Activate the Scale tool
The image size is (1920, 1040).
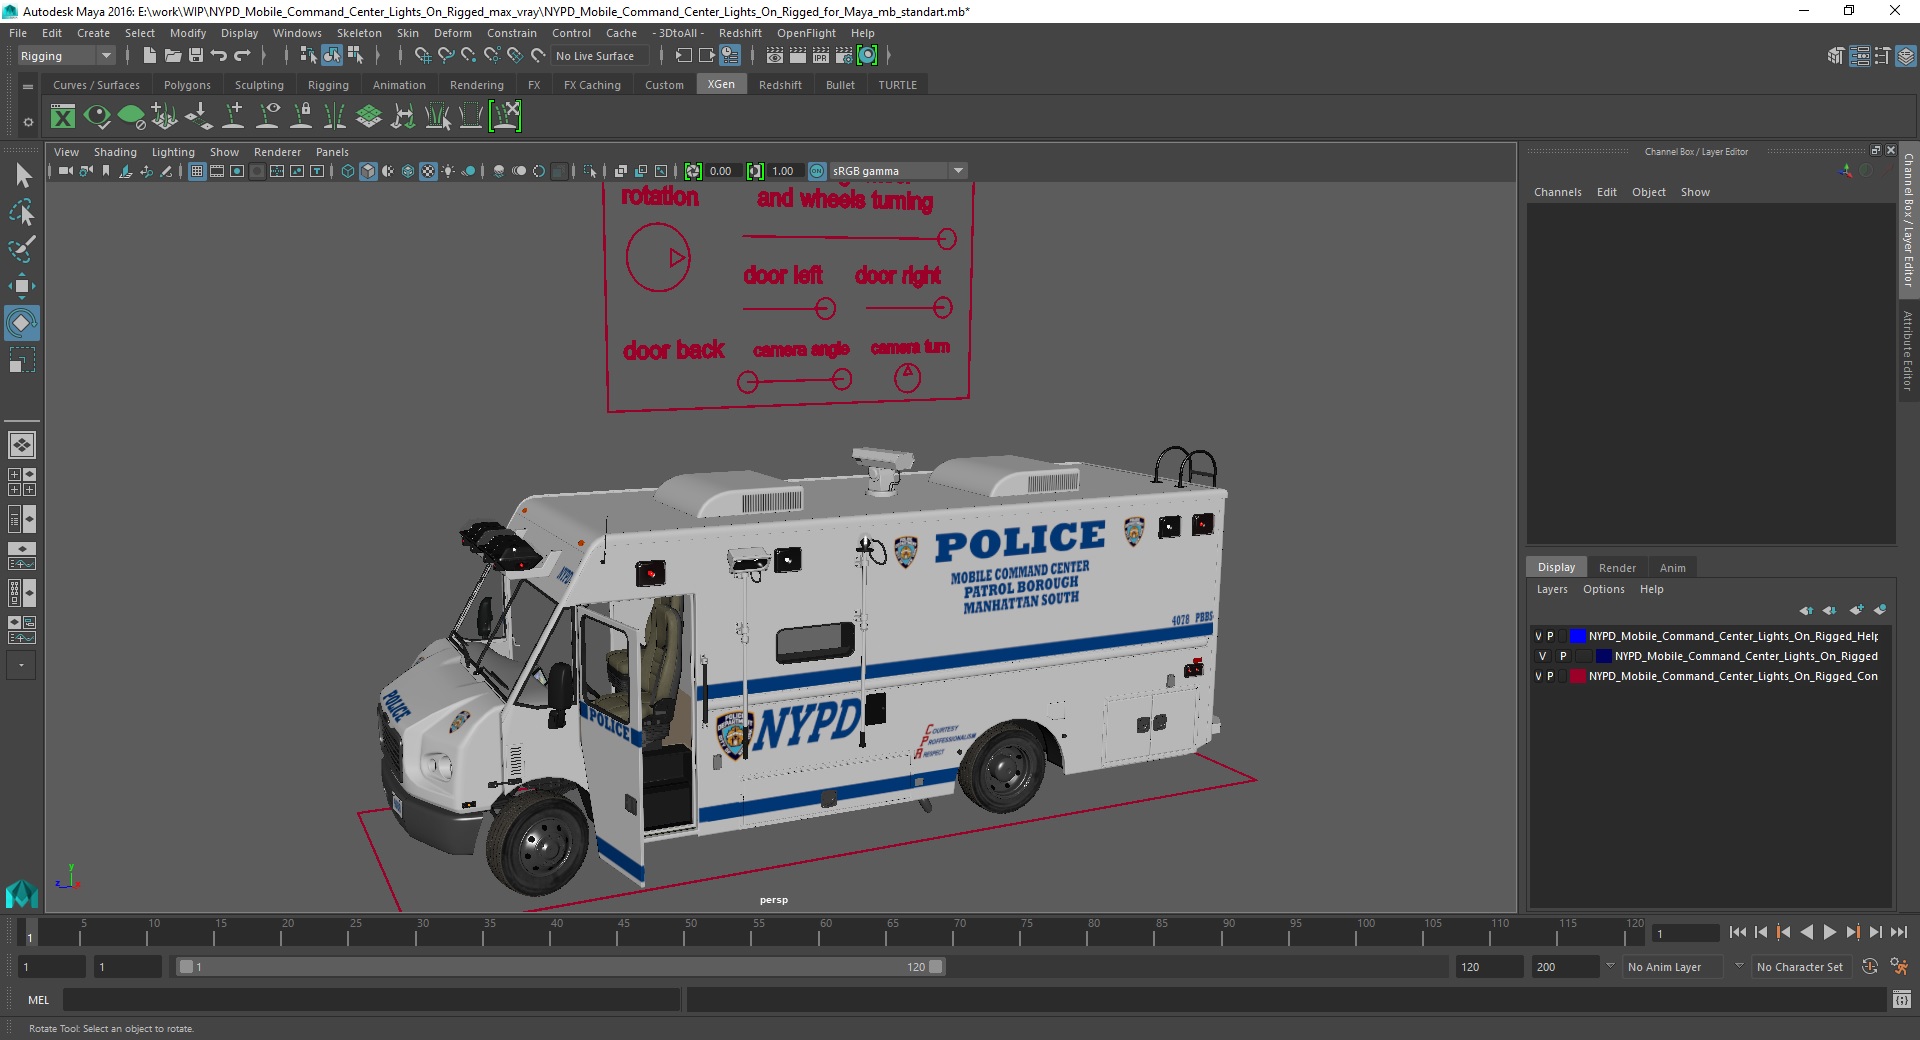pos(22,360)
